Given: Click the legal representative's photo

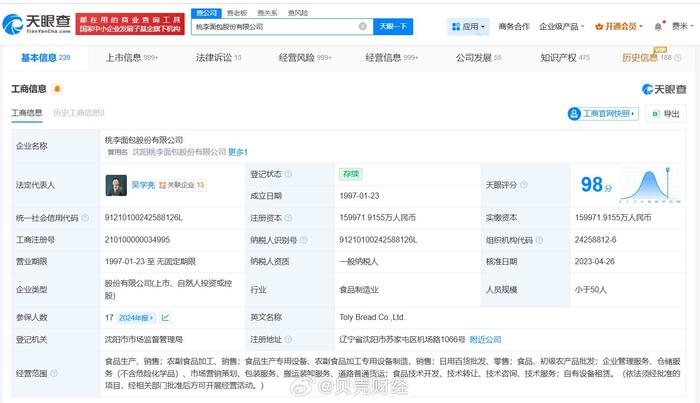Looking at the screenshot, I should coord(116,185).
